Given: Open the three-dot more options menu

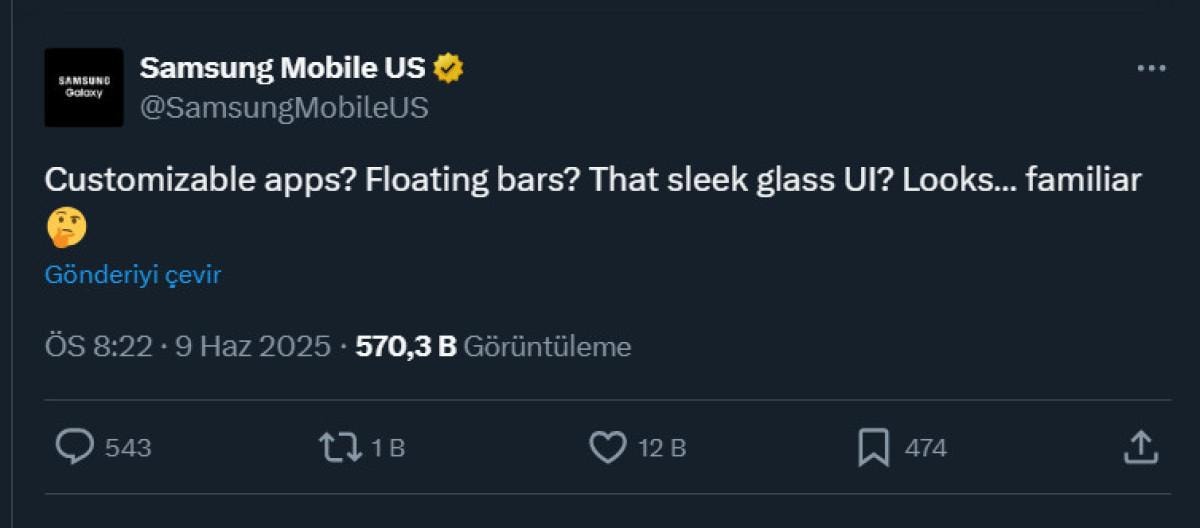Looking at the screenshot, I should click(x=1152, y=69).
